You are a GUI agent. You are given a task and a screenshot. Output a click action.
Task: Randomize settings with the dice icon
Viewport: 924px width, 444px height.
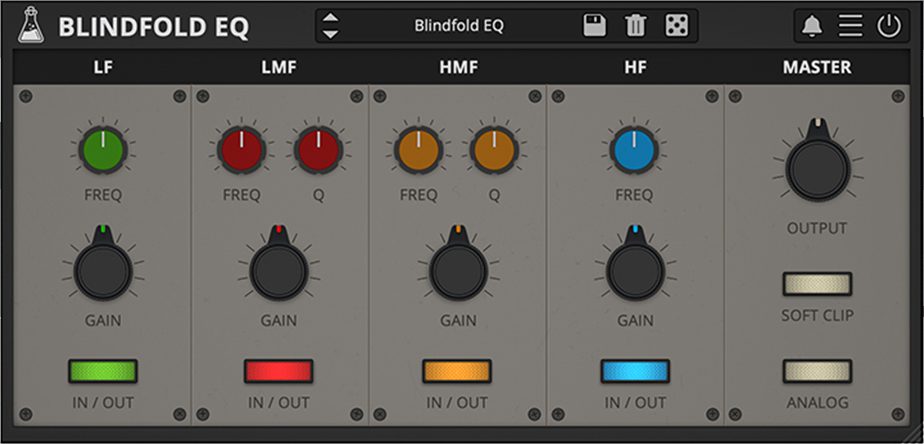(676, 26)
